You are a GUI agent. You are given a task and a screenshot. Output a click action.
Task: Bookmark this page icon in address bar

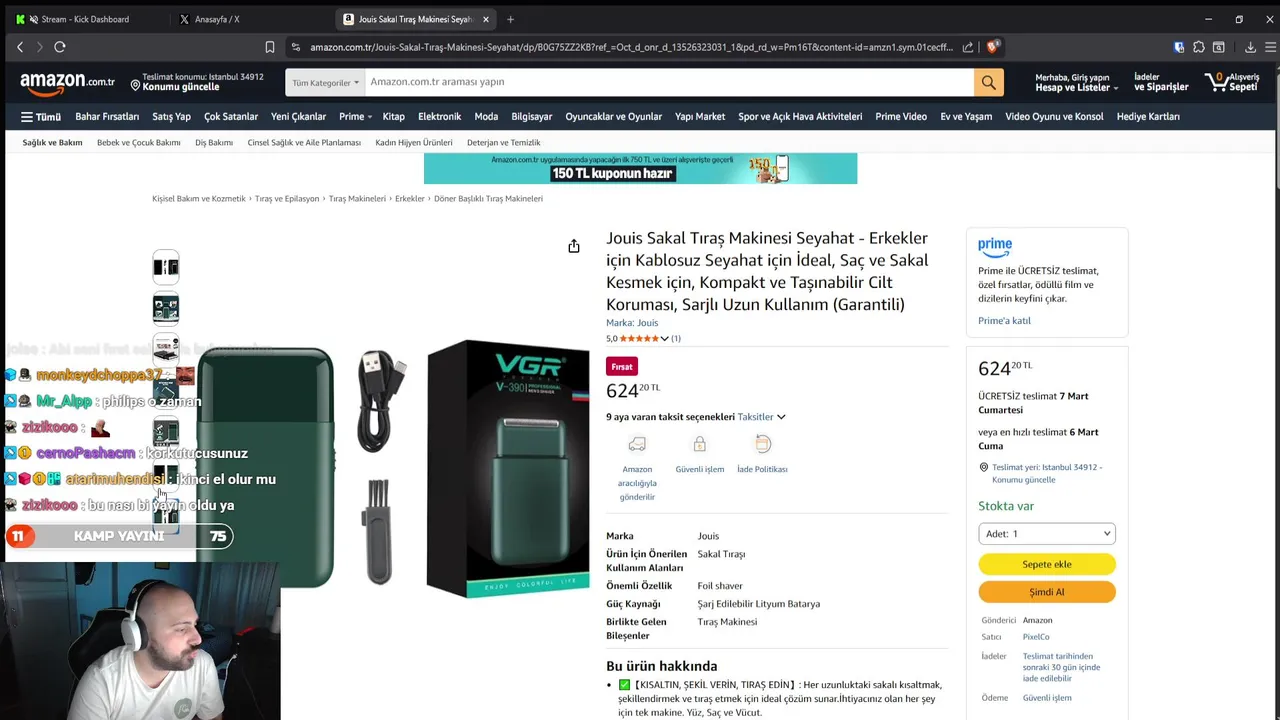coord(270,47)
